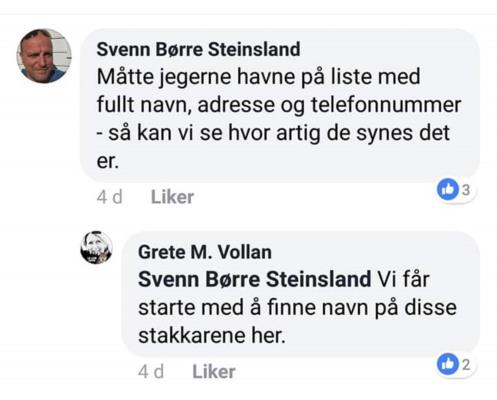Screen dimensions: 497x400
Task: Click the 'så kan vi se hvor artig' line
Action: pyautogui.click(x=273, y=133)
